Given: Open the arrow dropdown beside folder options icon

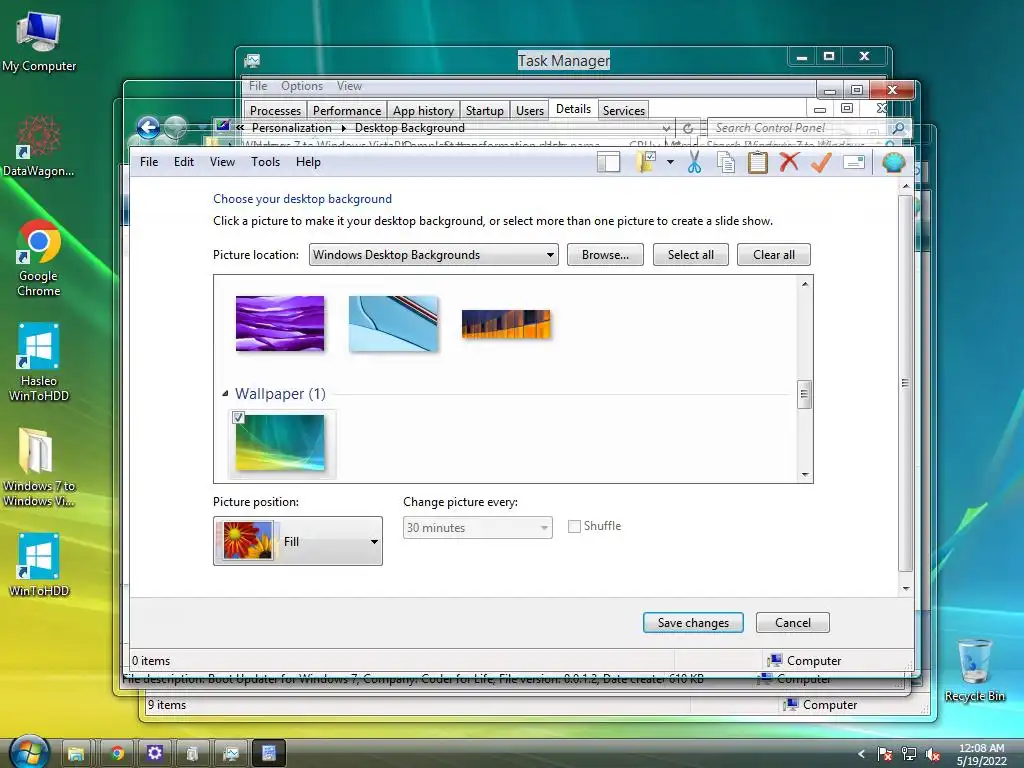Looking at the screenshot, I should tap(670, 162).
